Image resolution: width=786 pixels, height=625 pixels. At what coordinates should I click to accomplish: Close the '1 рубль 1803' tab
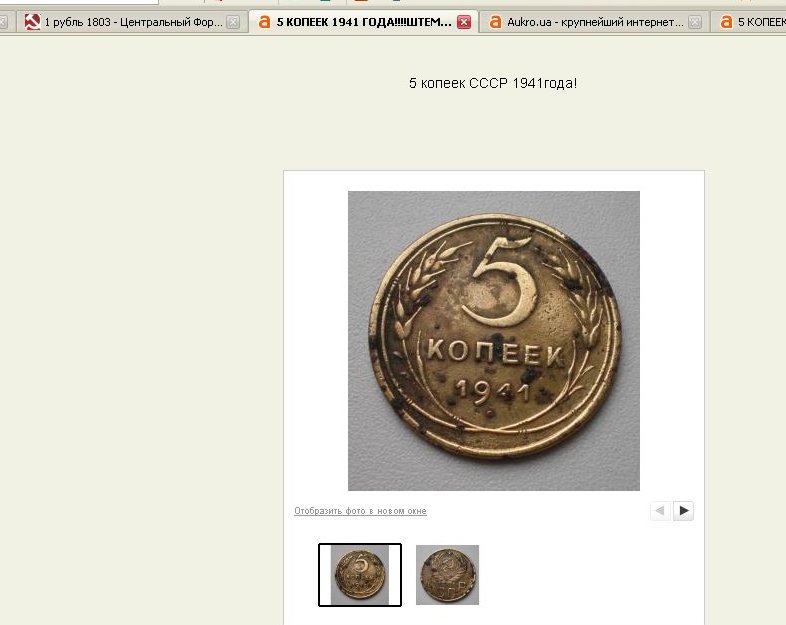click(233, 22)
